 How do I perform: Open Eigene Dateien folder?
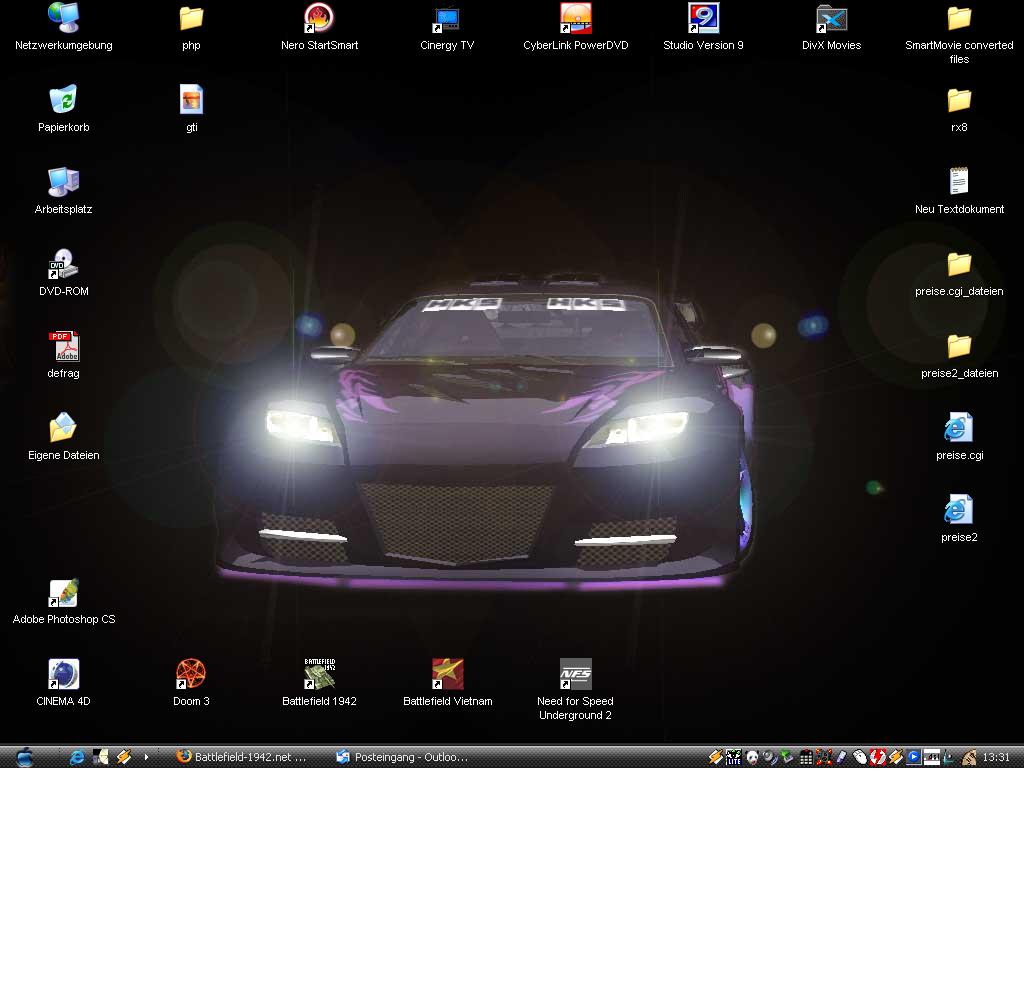pyautogui.click(x=63, y=438)
